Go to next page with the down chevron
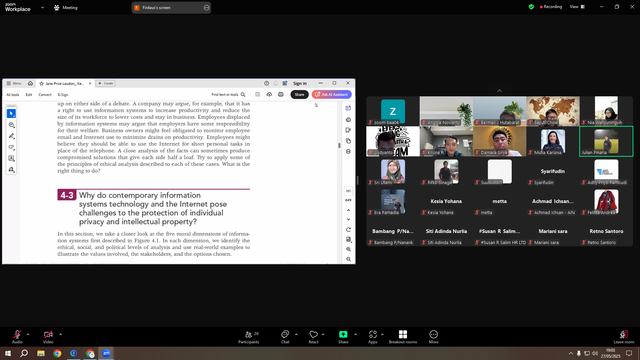Viewport: 640px width, 360px height. click(x=348, y=220)
